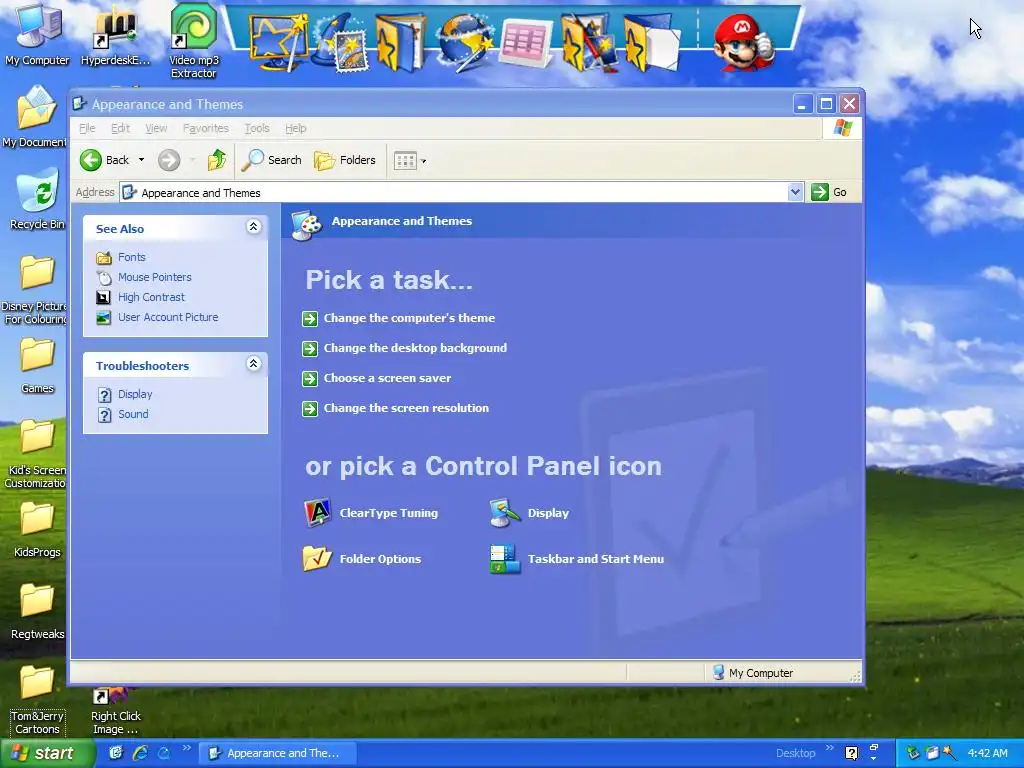Launch Internet Explorer from quick launch
This screenshot has width=1024, height=768.
click(140, 753)
